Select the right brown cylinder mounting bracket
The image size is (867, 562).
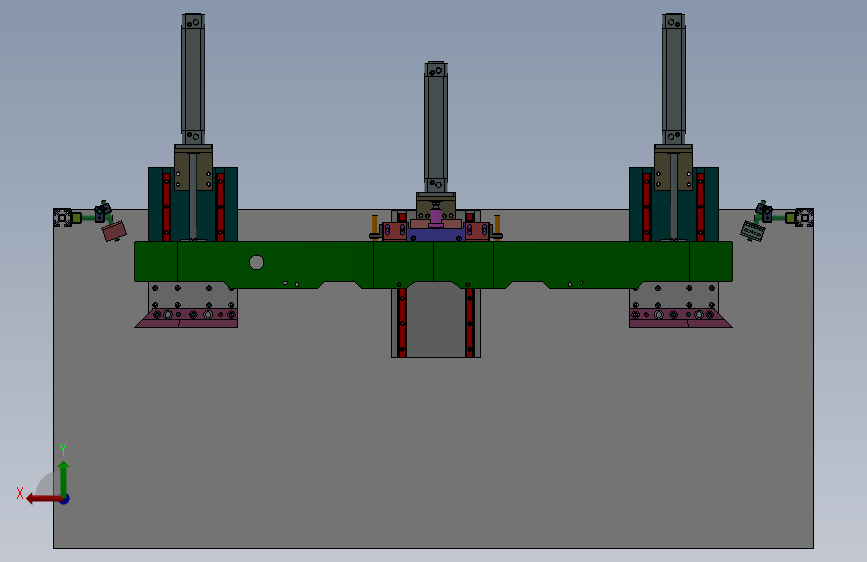click(673, 168)
